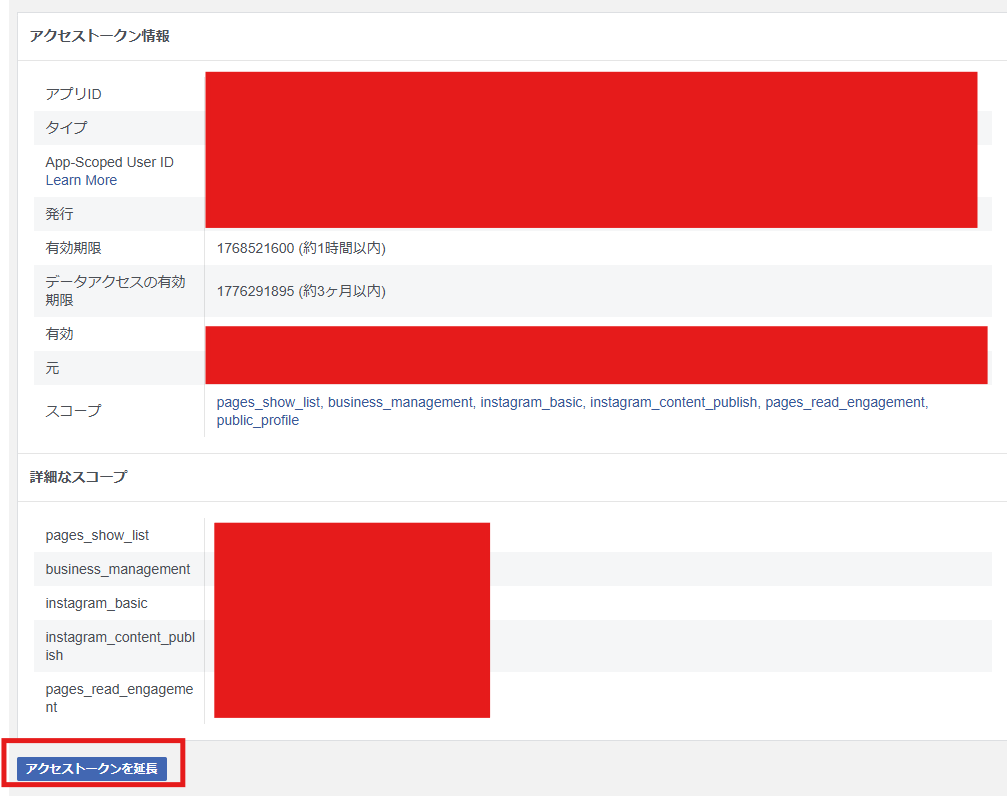1007x796 pixels.
Task: Select pages_show_list in the detailed scopes table
Action: [97, 535]
